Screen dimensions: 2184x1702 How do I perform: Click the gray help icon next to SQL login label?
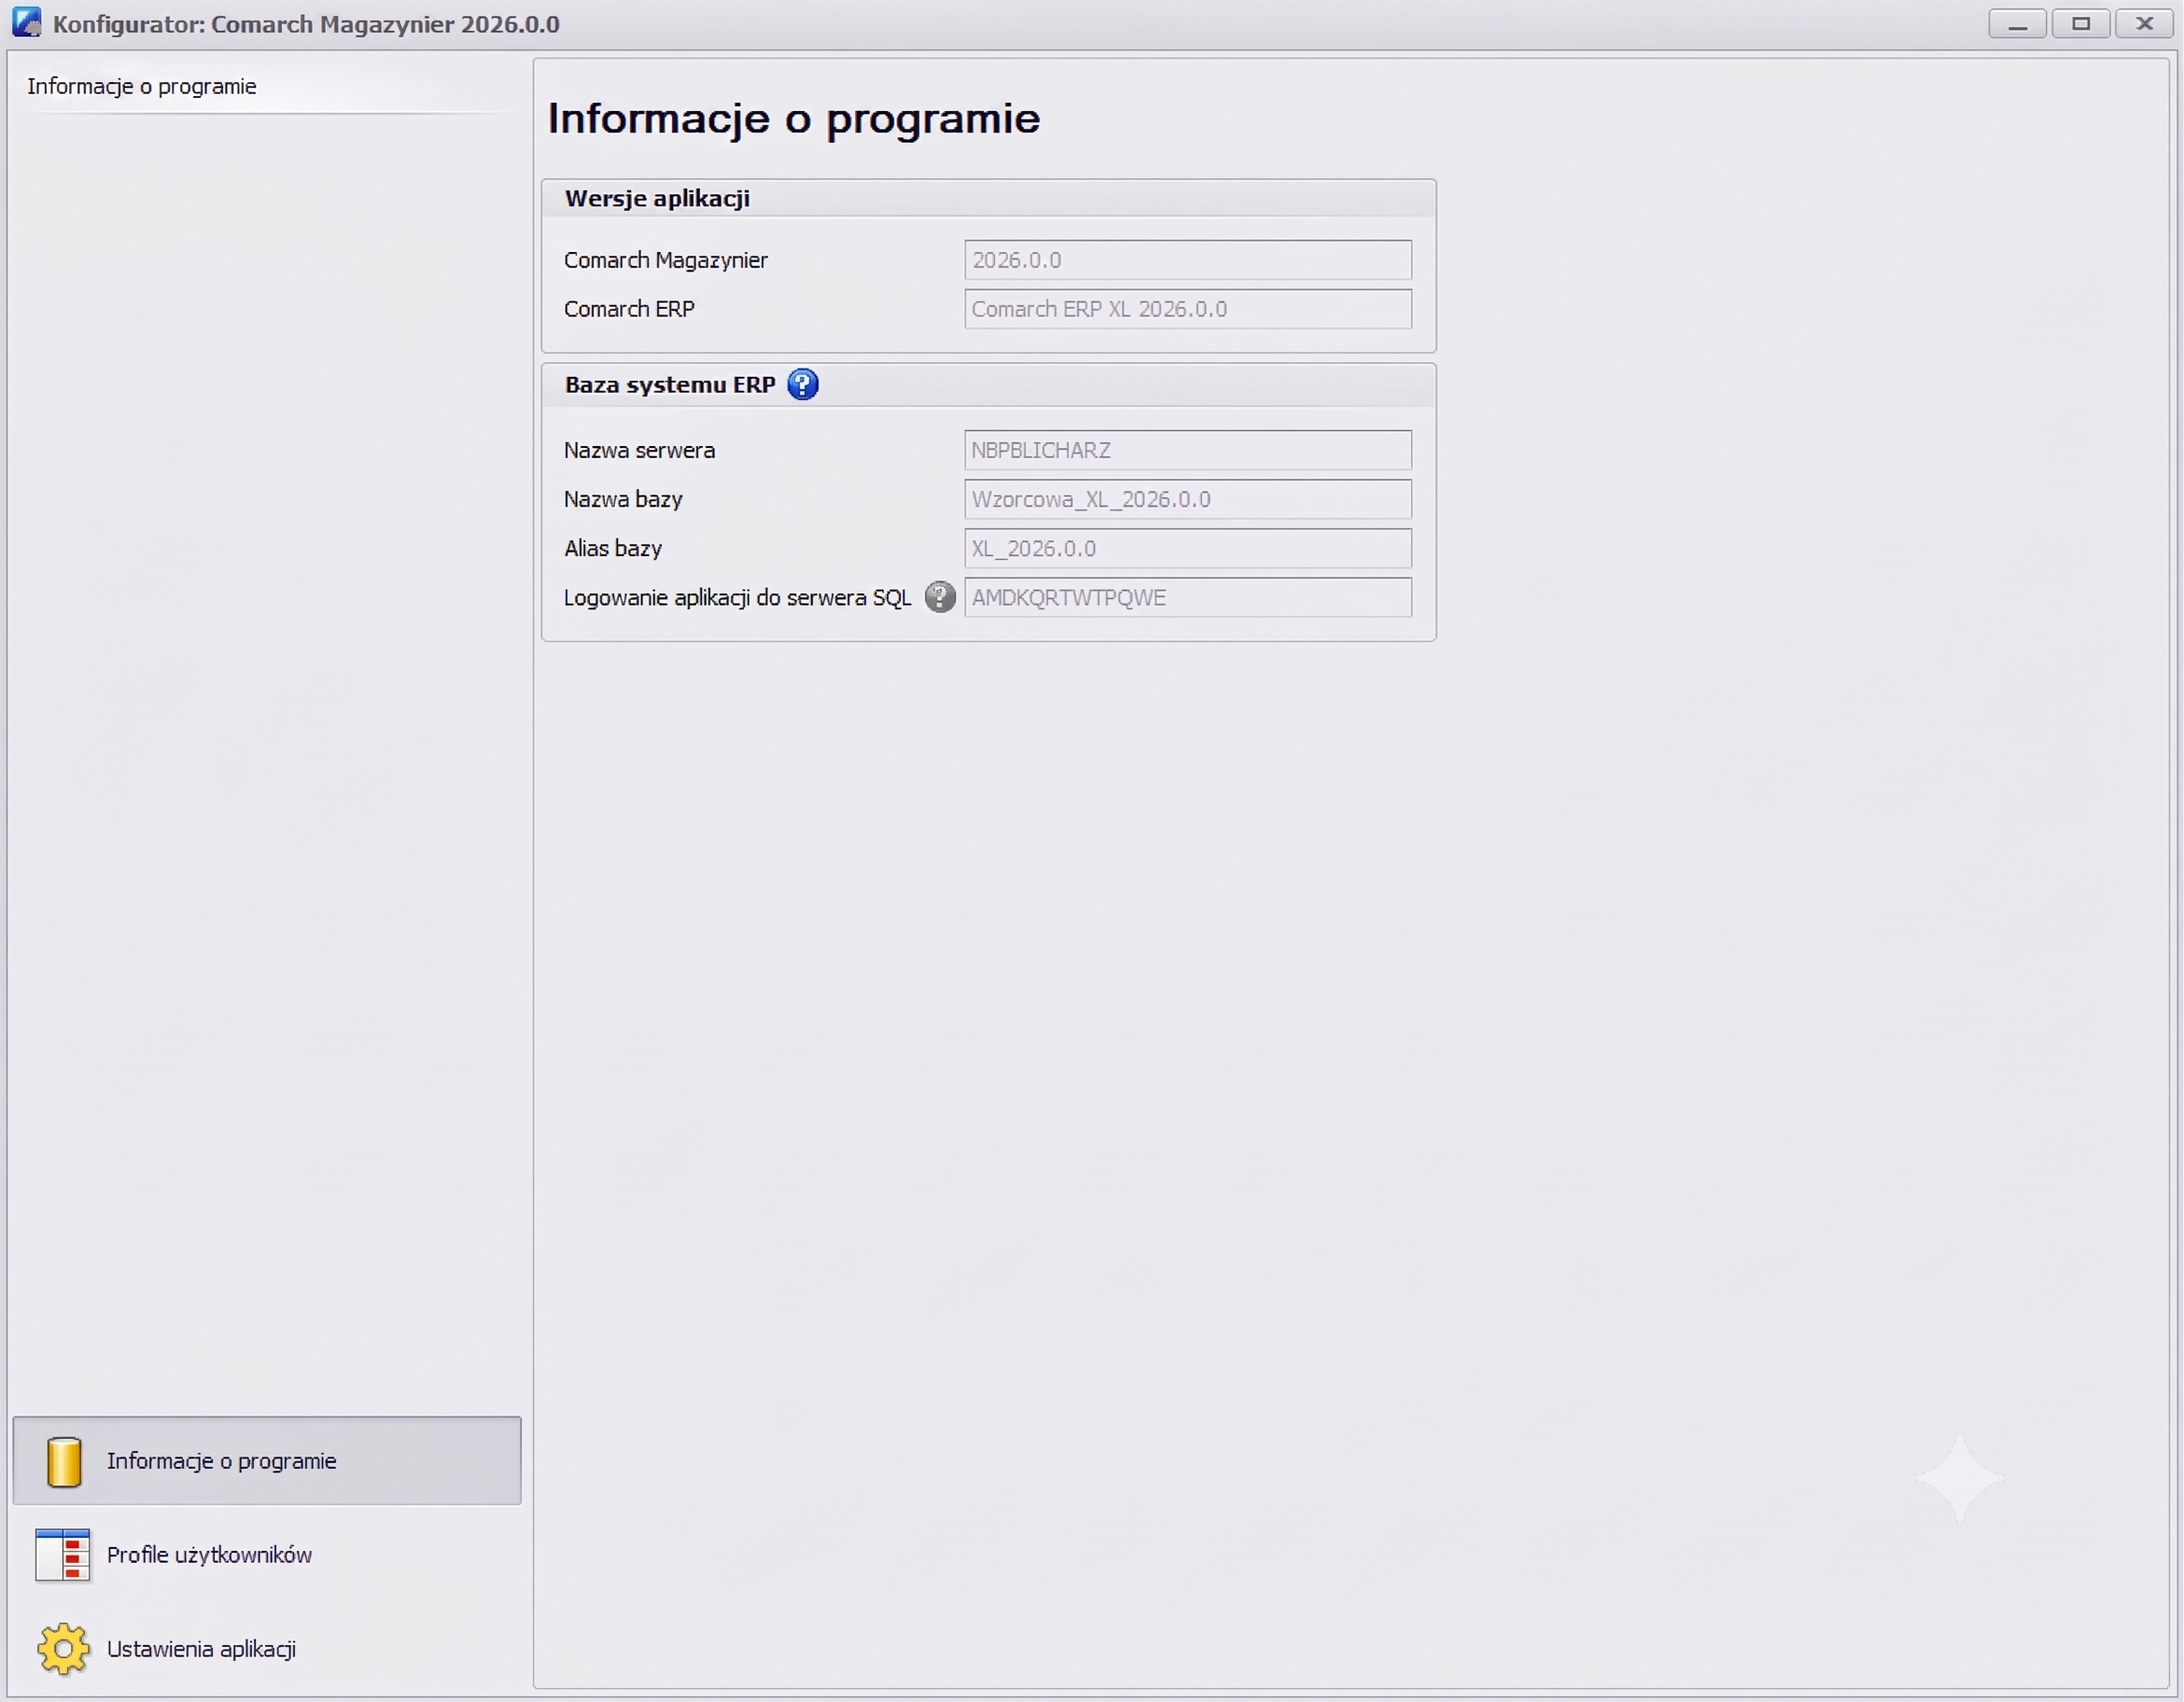pos(939,597)
